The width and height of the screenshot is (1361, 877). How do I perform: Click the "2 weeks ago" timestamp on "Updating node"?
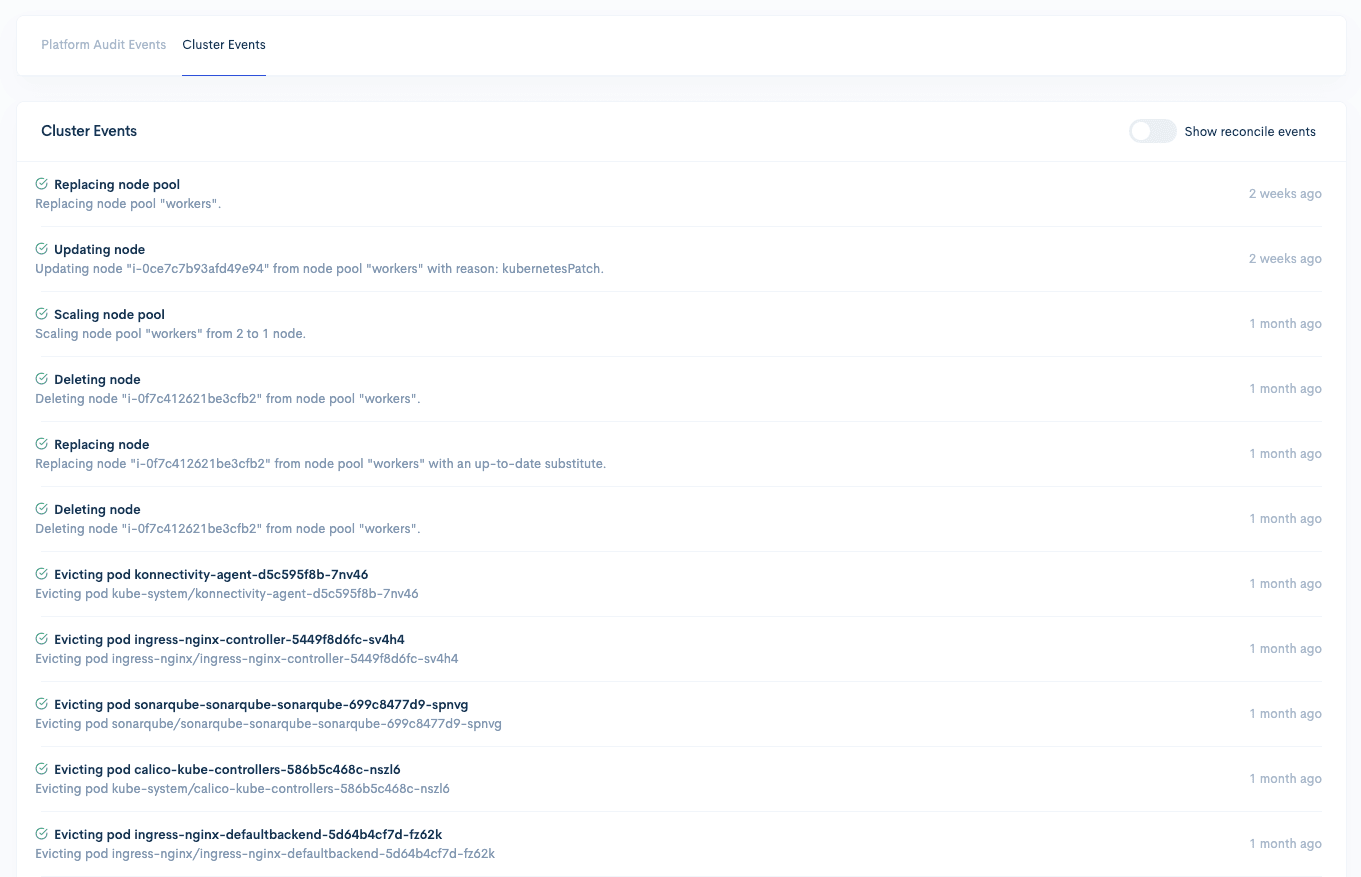coord(1286,258)
